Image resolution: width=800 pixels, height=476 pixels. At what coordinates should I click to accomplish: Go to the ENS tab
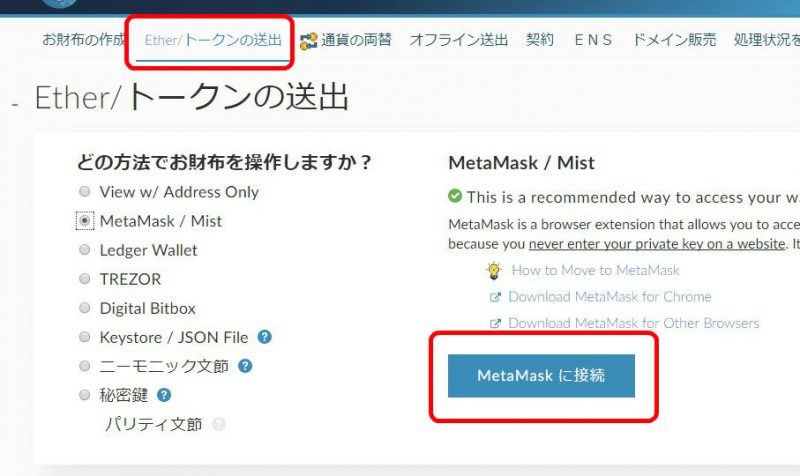point(593,40)
